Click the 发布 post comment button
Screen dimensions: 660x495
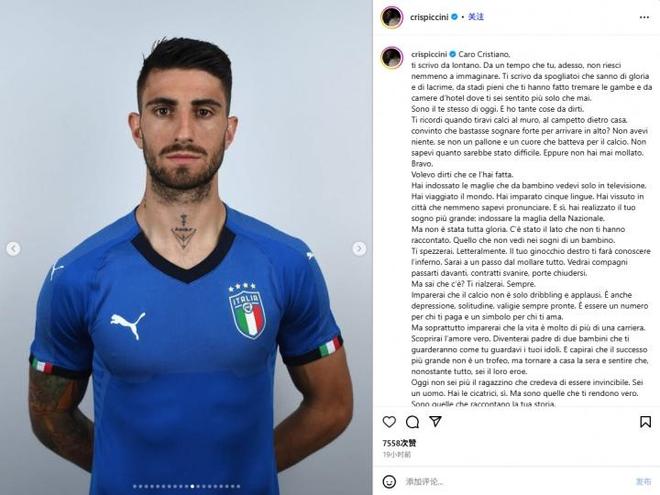pos(643,481)
